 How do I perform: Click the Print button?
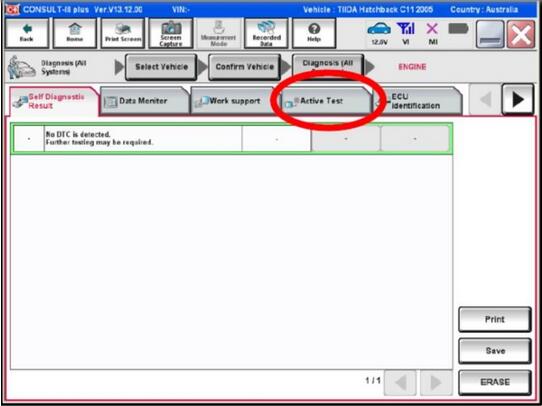pos(495,320)
